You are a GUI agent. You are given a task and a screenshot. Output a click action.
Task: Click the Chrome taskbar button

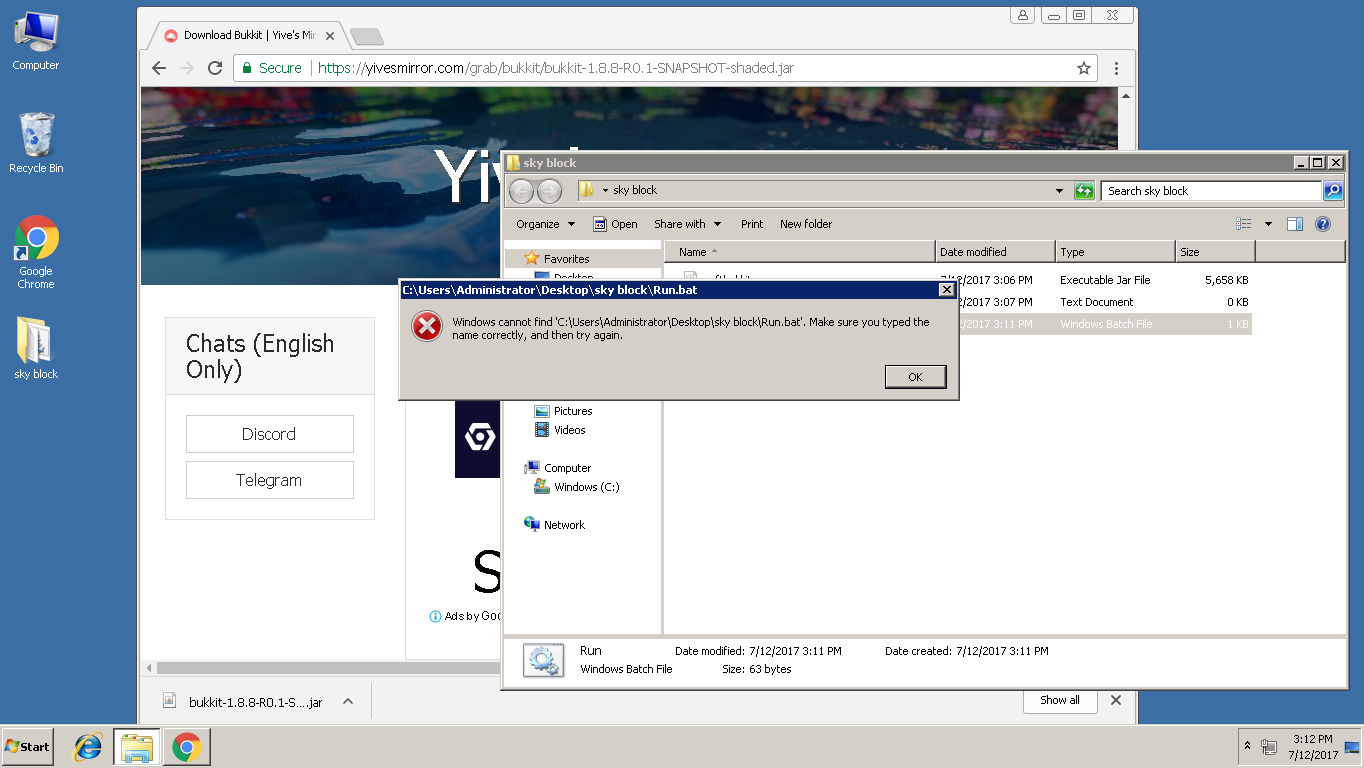pos(186,747)
